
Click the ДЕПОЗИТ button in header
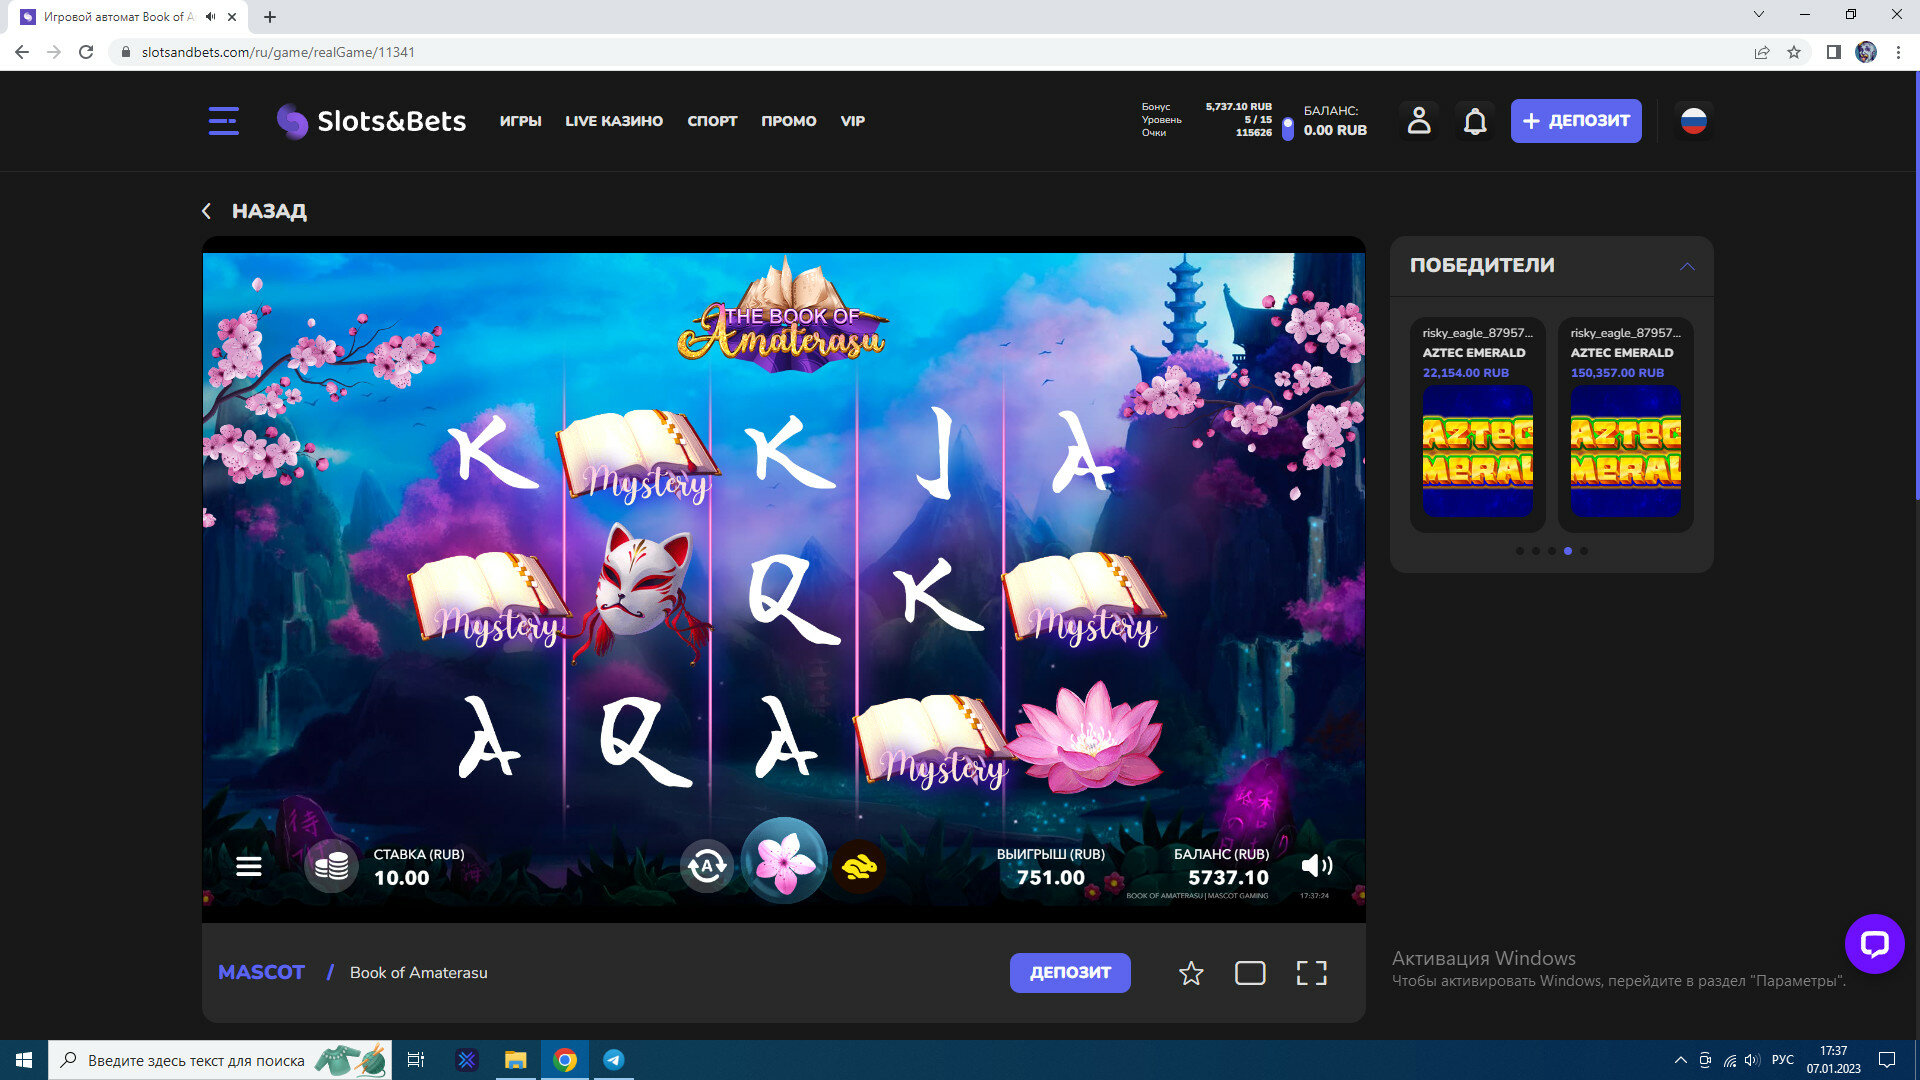coord(1575,121)
